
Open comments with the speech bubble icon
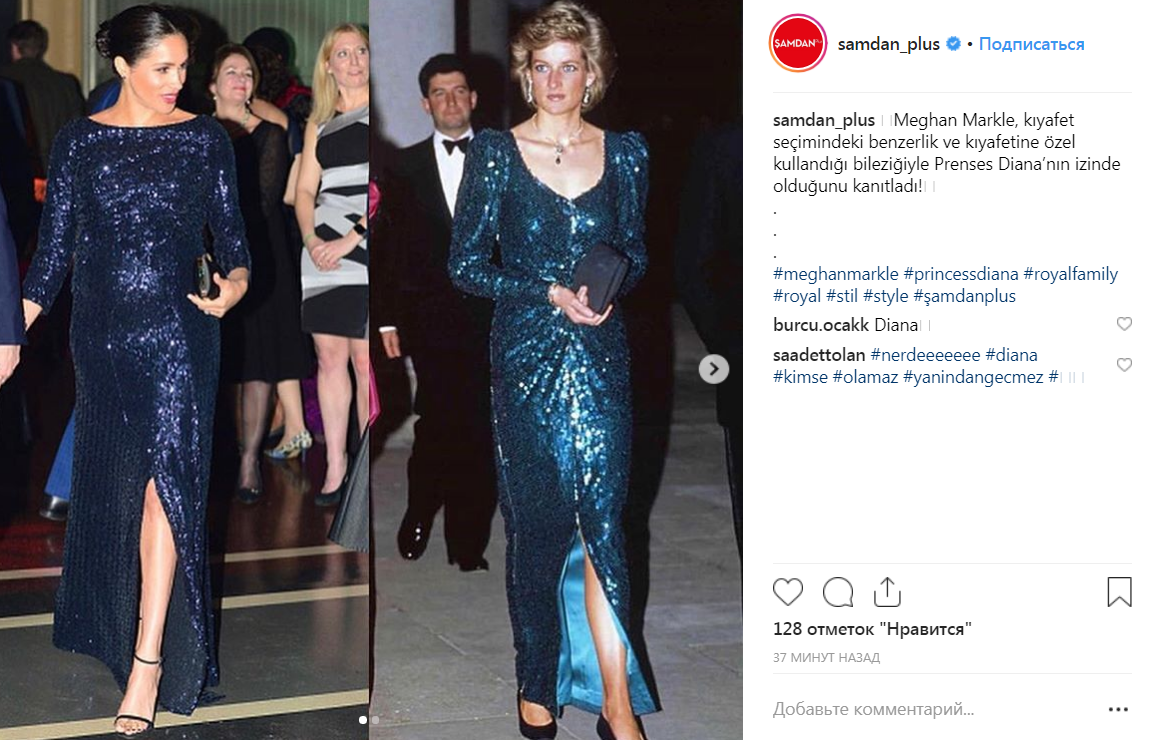click(x=838, y=592)
